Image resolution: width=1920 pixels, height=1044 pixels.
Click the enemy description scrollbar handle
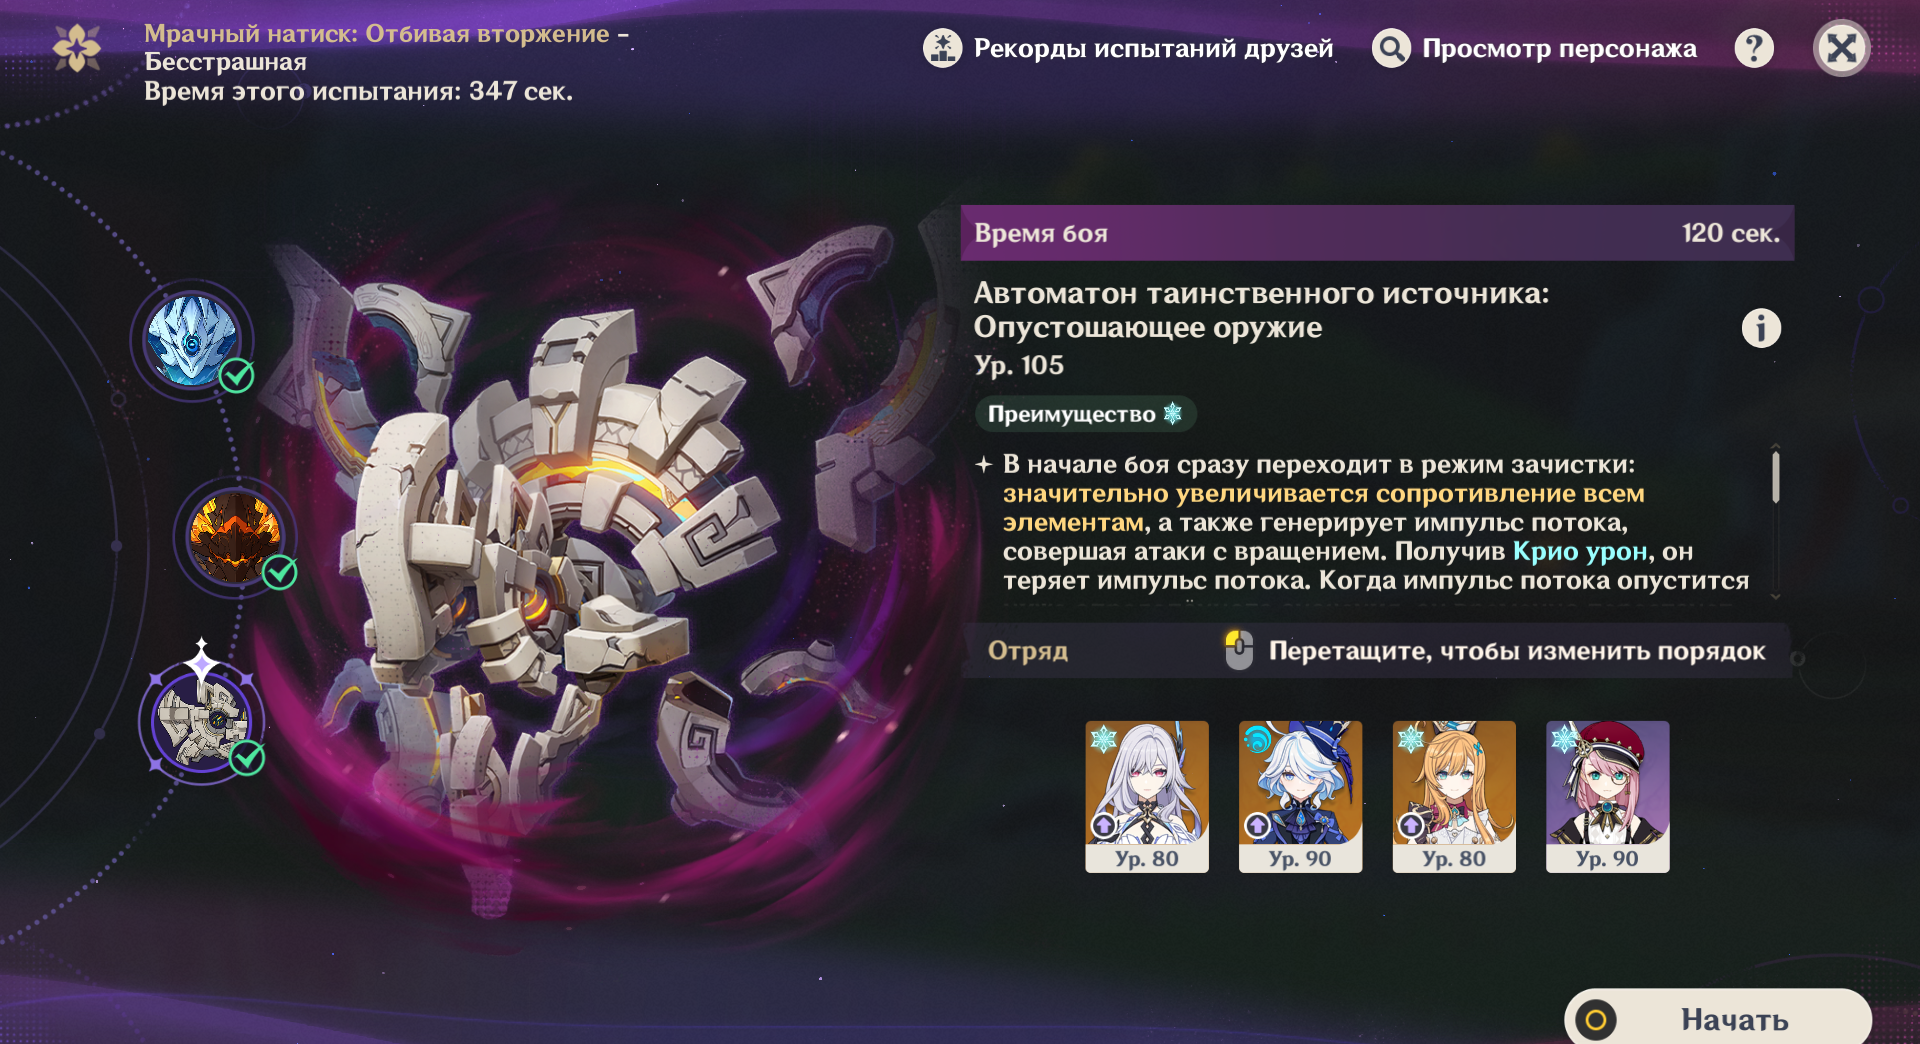point(1776,477)
